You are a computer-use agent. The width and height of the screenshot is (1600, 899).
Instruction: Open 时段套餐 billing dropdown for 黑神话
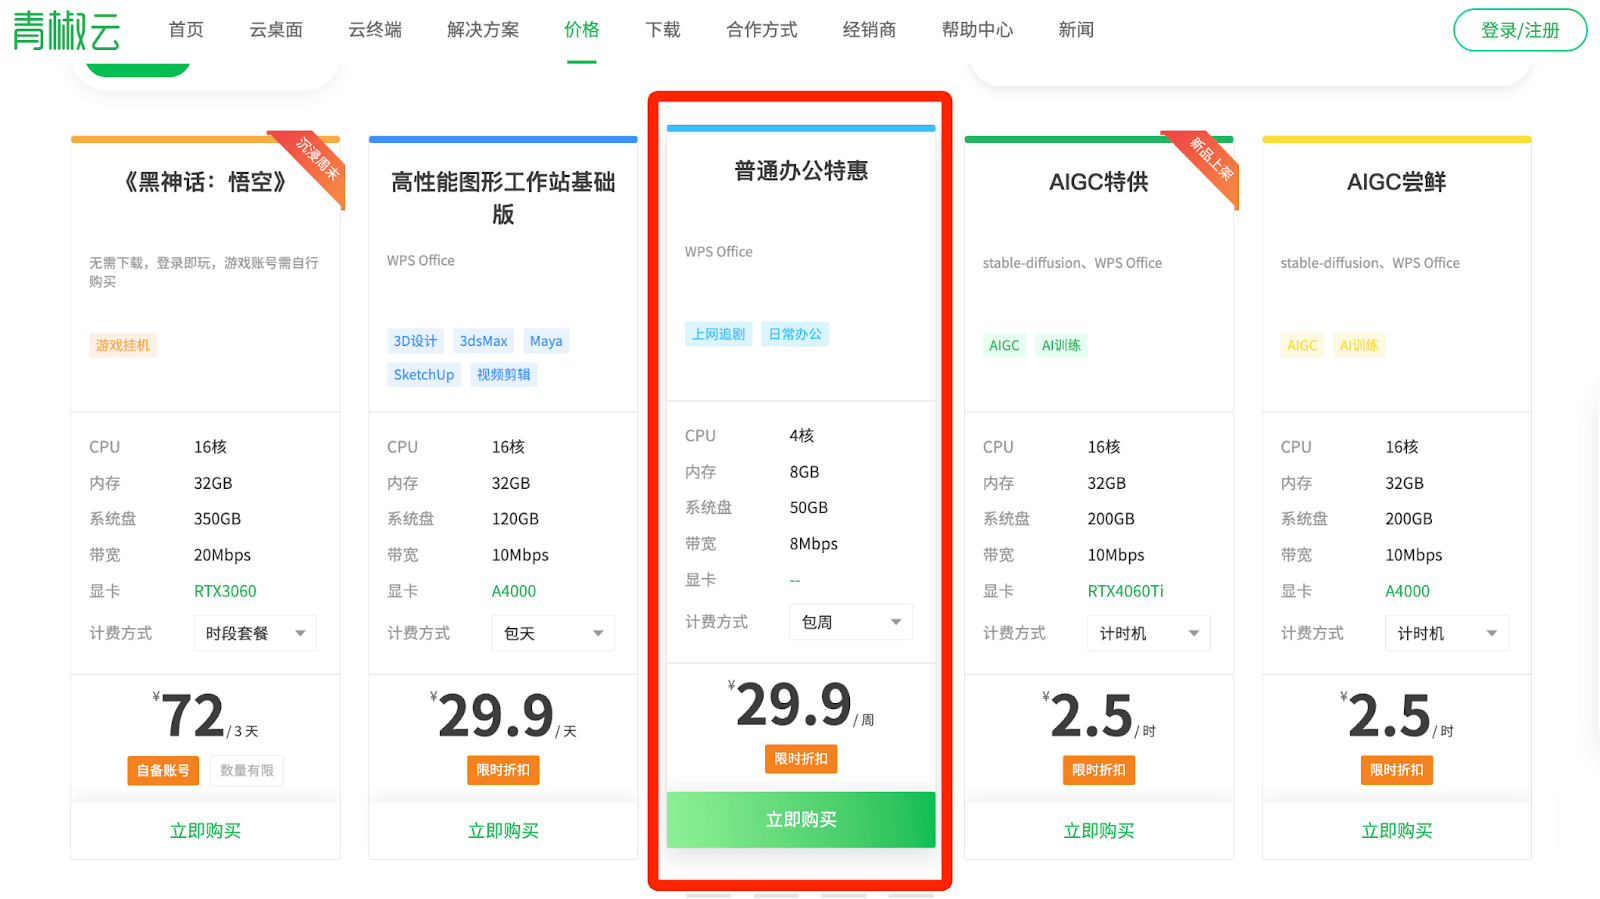(255, 633)
